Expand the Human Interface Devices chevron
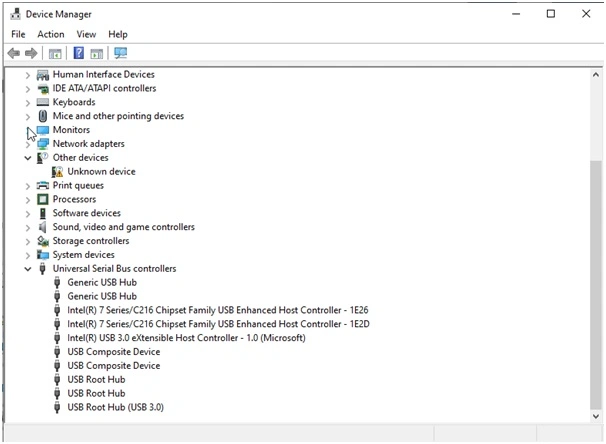606x444 pixels. [x=28, y=75]
